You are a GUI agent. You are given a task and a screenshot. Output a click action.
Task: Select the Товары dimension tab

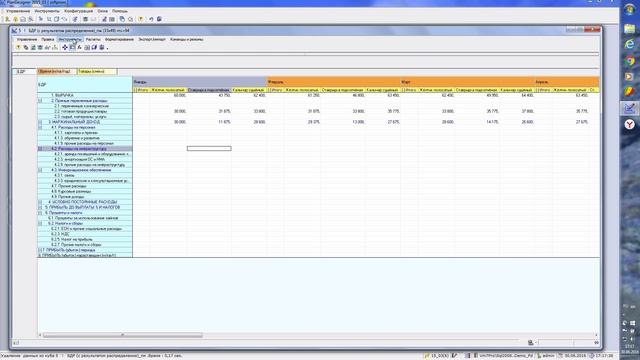pos(97,71)
